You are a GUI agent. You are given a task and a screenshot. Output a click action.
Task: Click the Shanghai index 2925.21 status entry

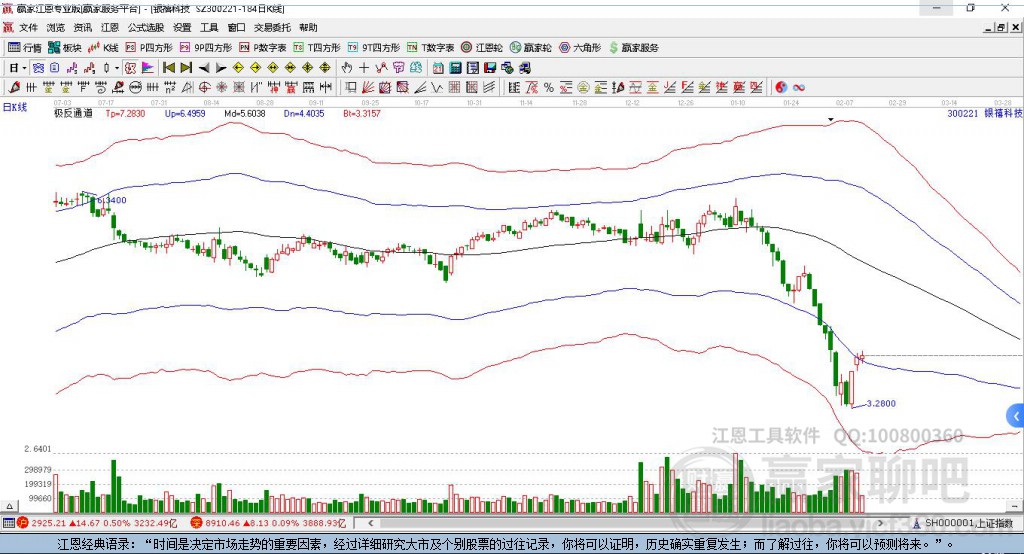click(x=97, y=523)
